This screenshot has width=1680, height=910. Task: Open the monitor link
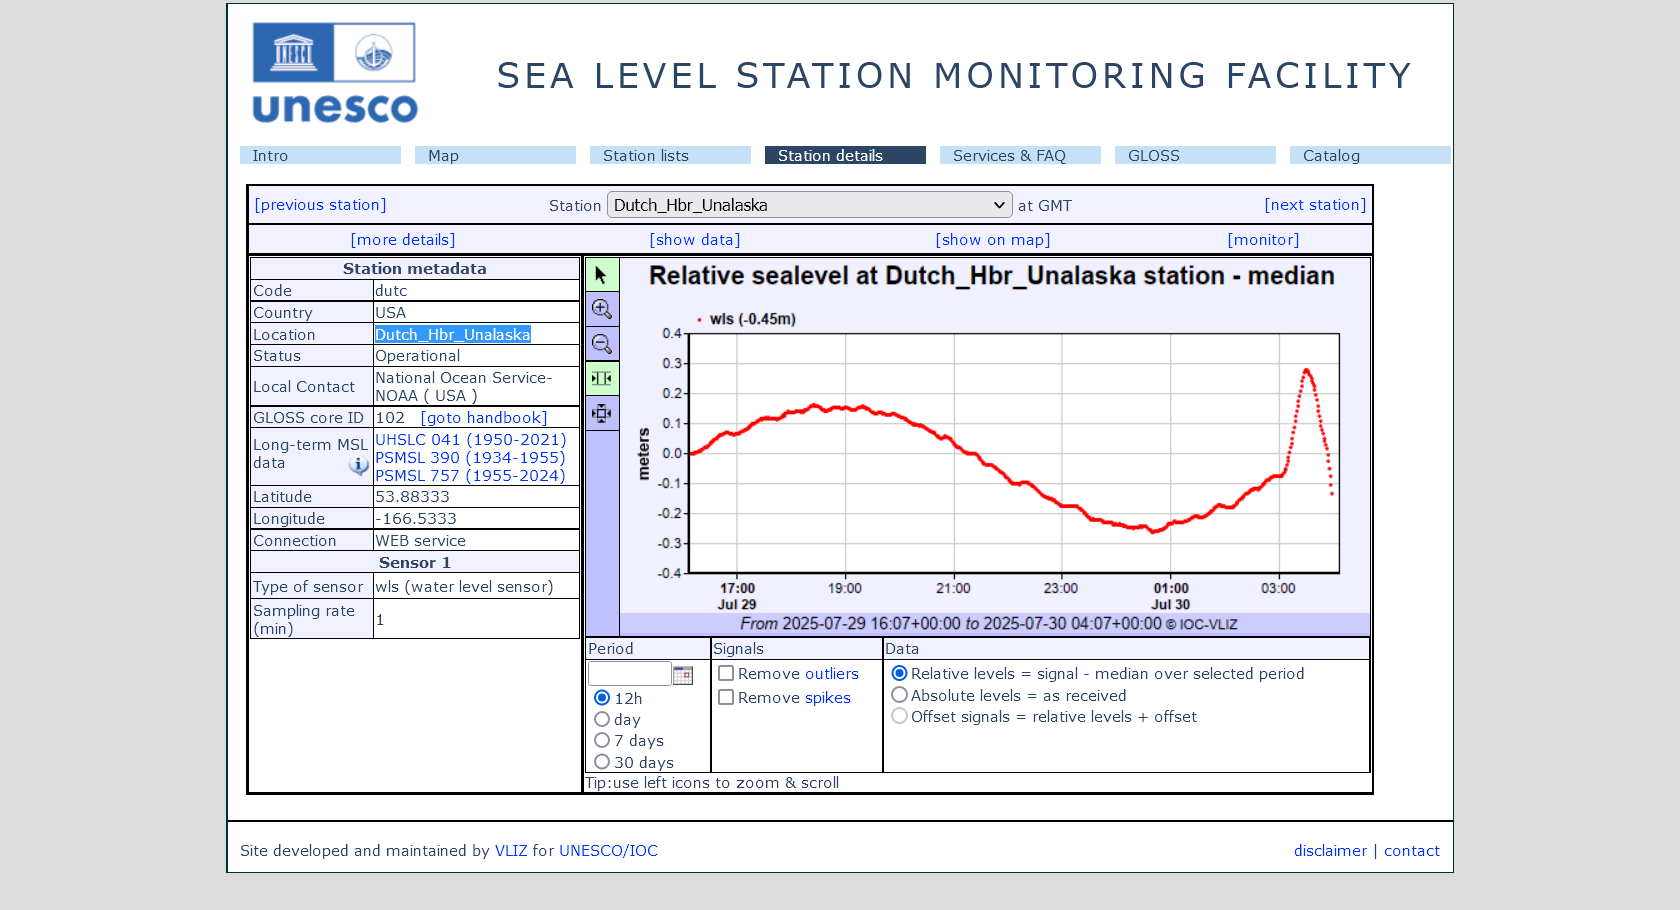(x=1264, y=240)
